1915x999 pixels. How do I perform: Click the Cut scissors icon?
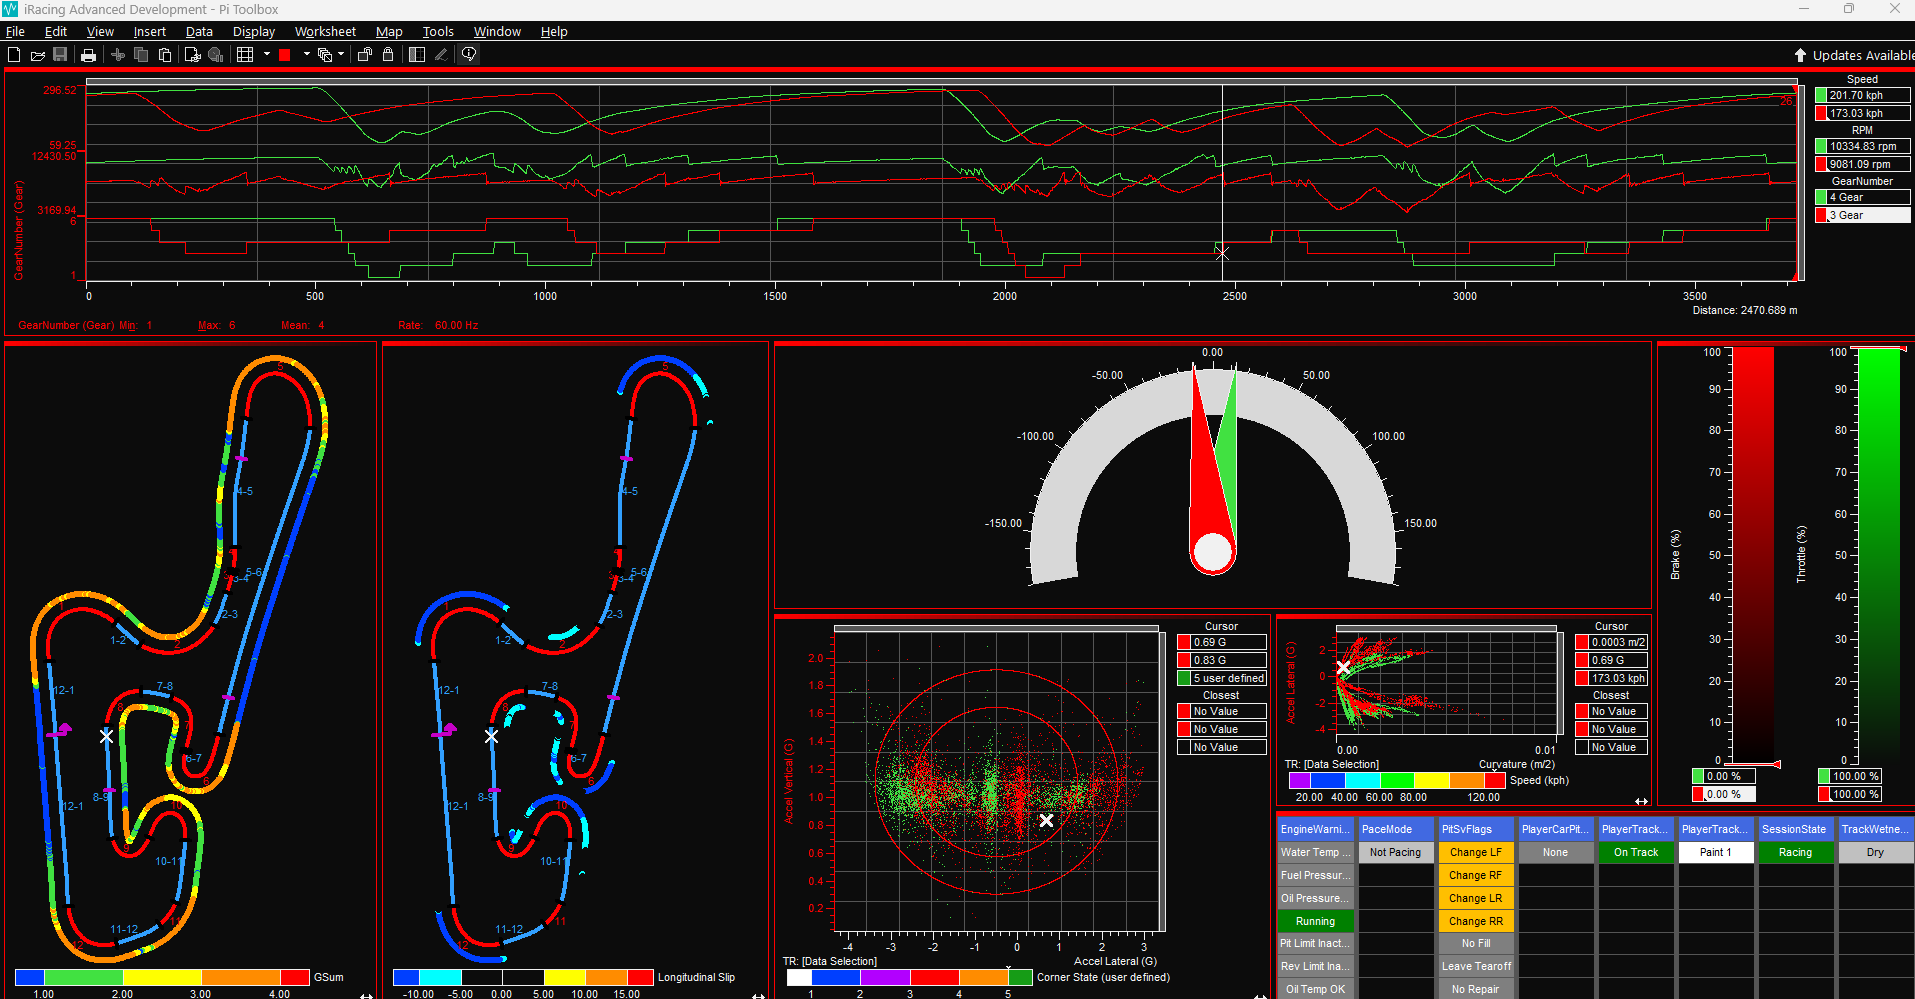pyautogui.click(x=118, y=55)
